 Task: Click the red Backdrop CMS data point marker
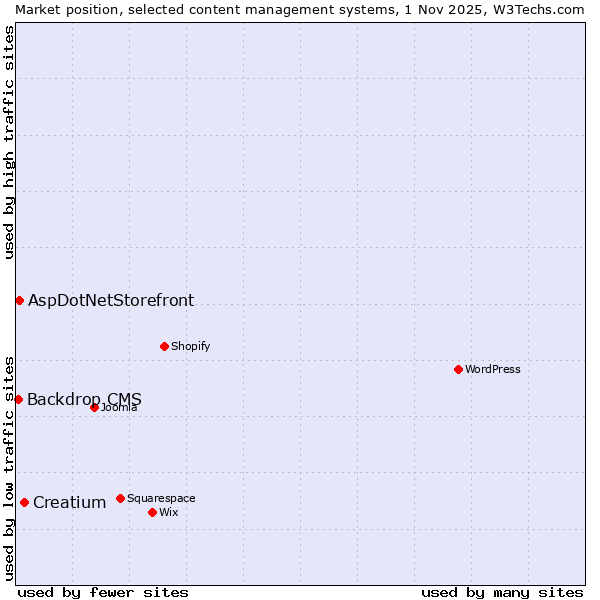(x=18, y=399)
